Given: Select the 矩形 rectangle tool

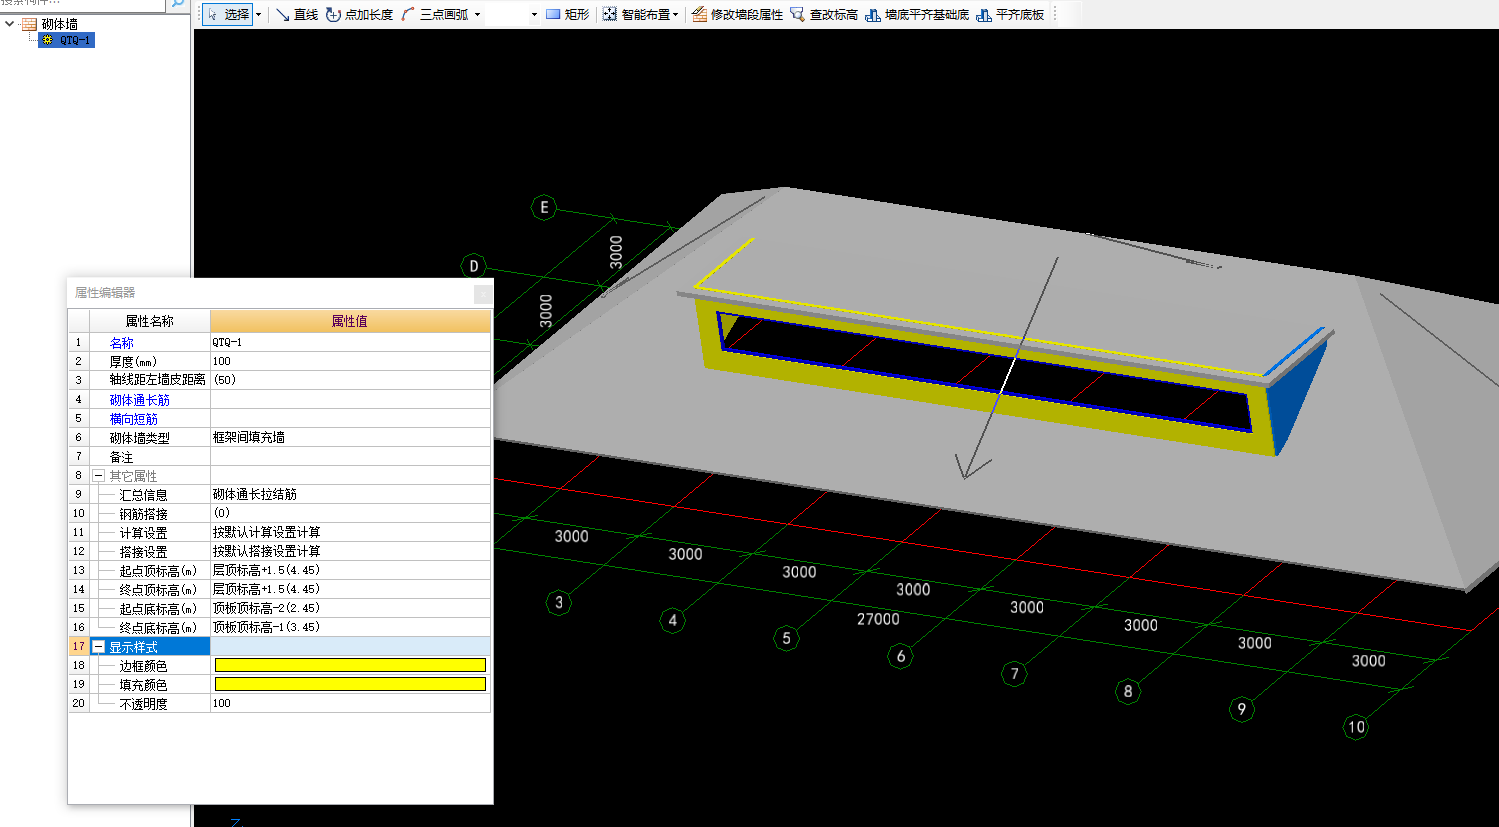Looking at the screenshot, I should 567,14.
